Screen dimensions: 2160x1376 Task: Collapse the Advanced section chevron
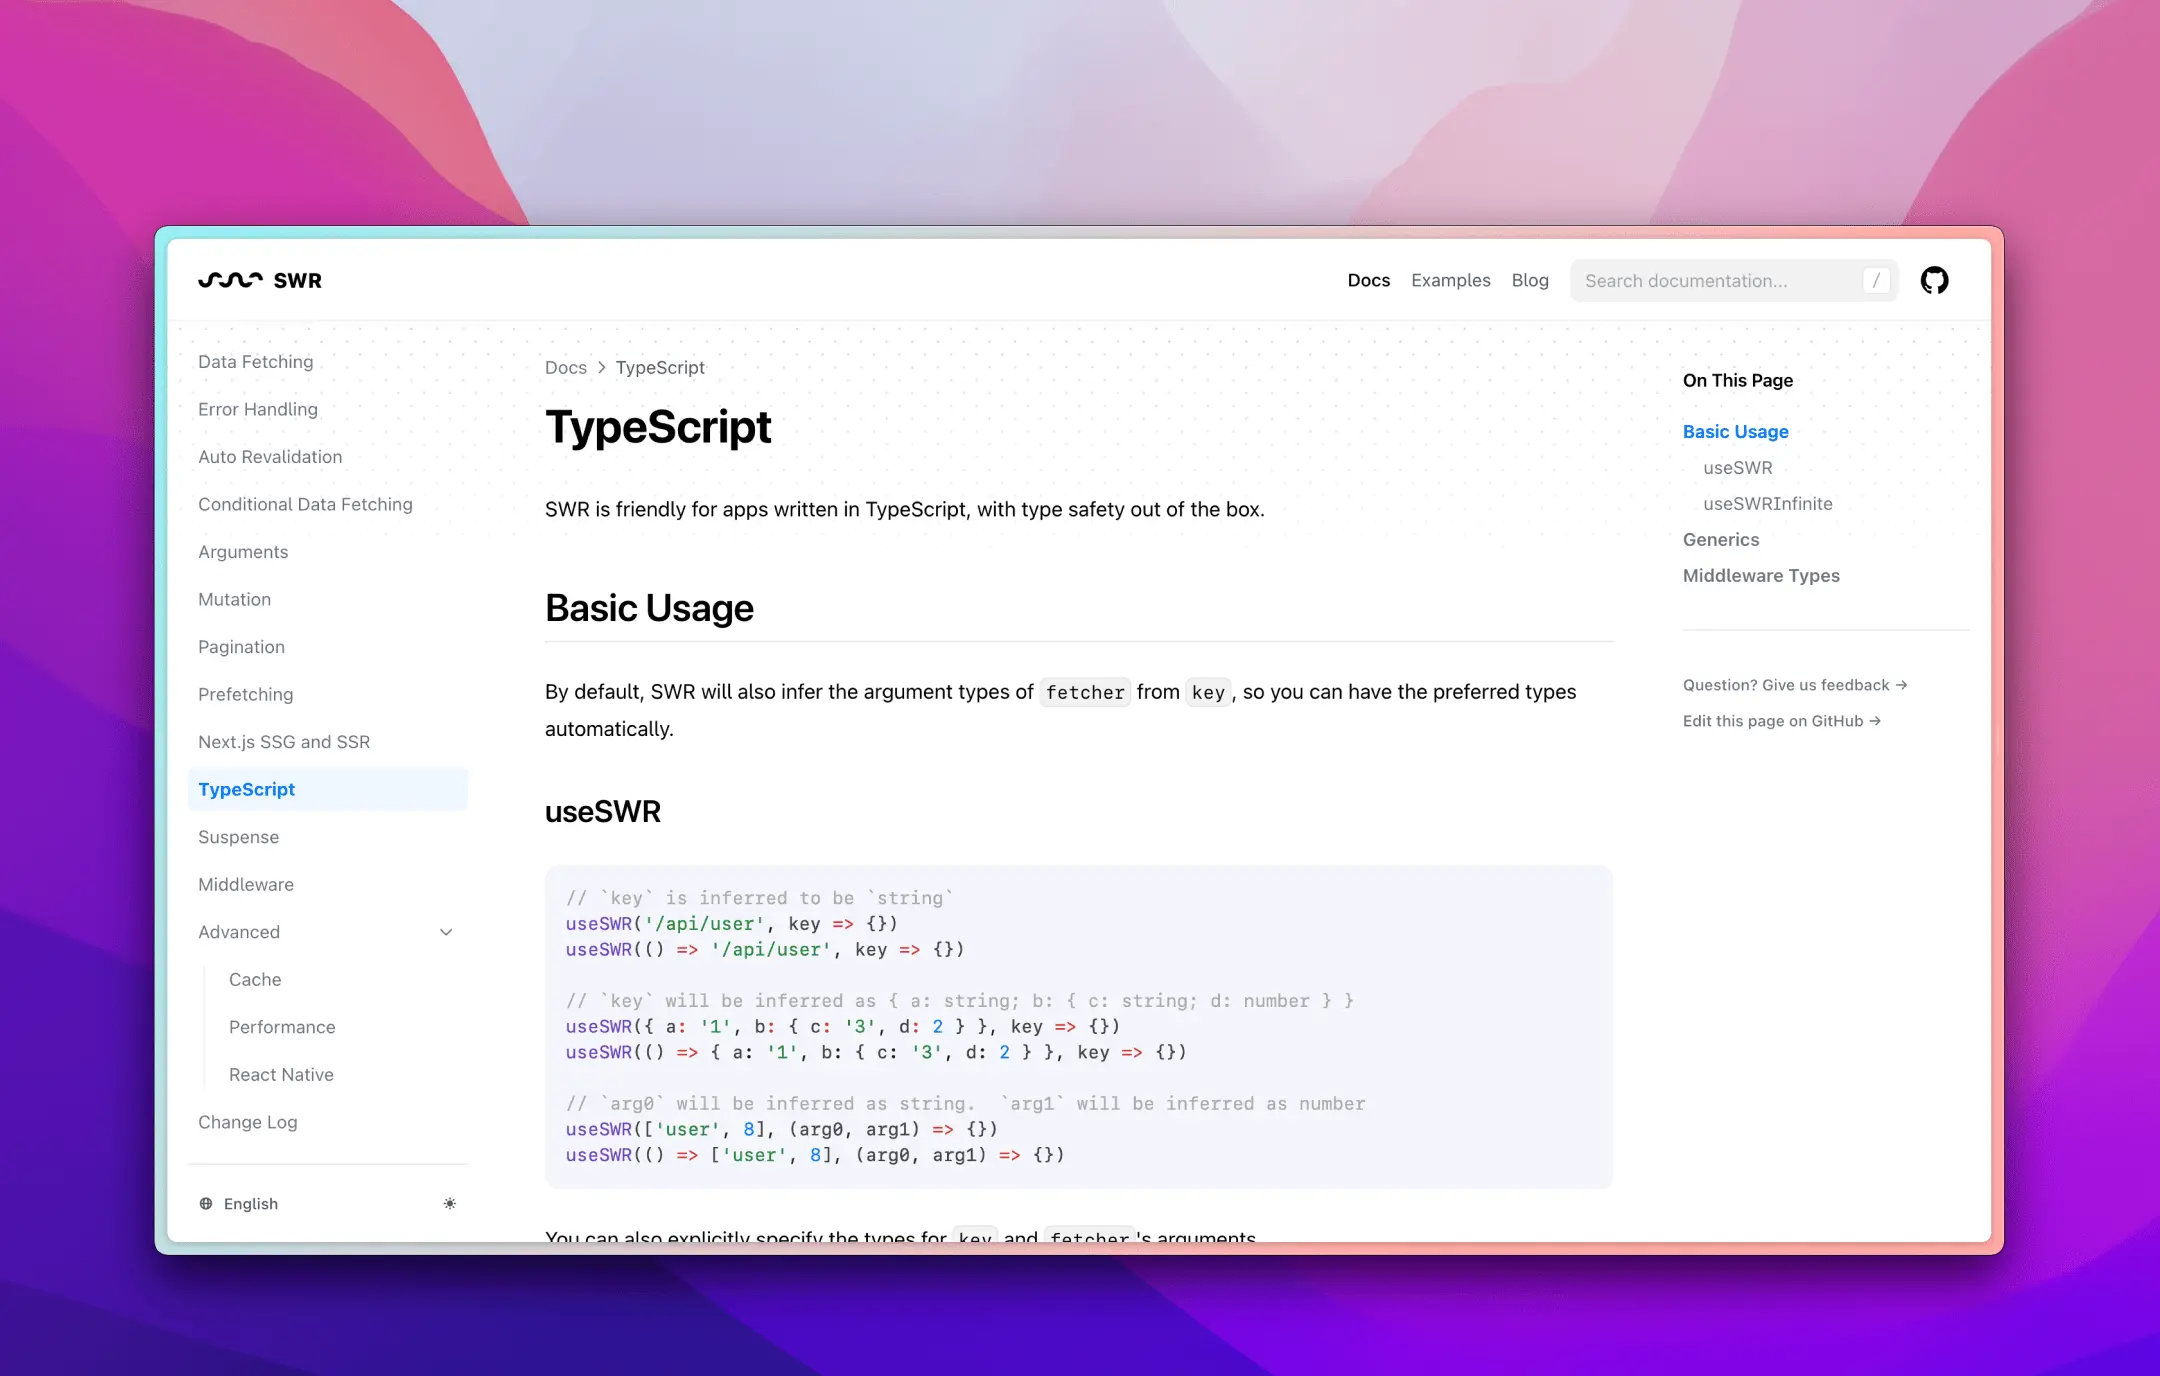click(446, 932)
